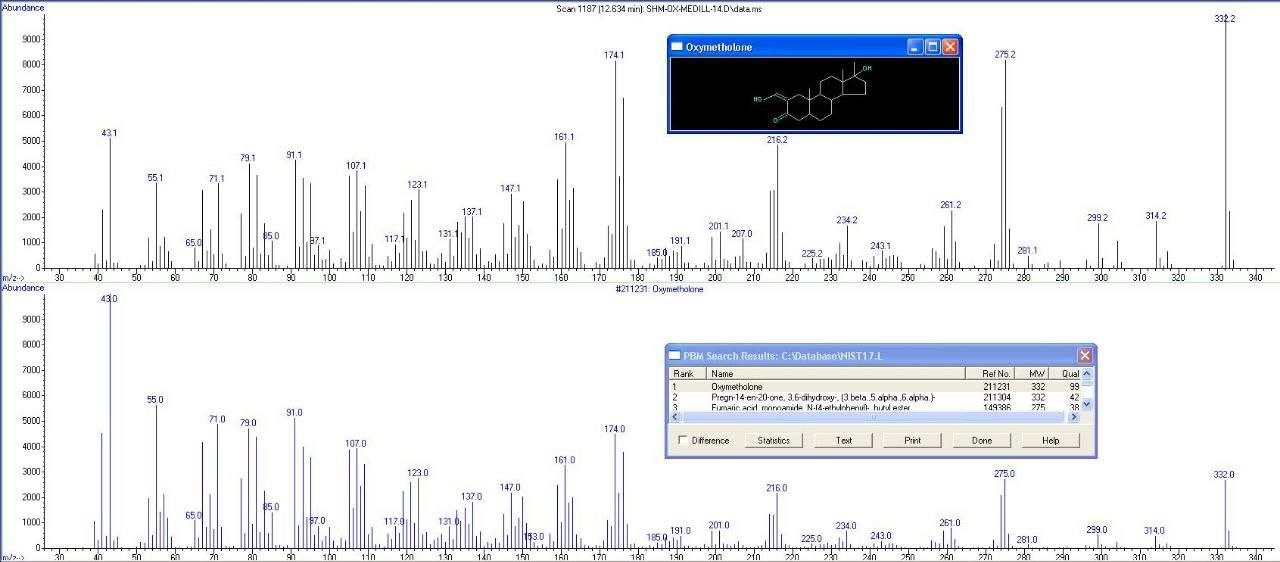
Task: Click the horizontal scrollbar left arrow
Action: coord(674,417)
